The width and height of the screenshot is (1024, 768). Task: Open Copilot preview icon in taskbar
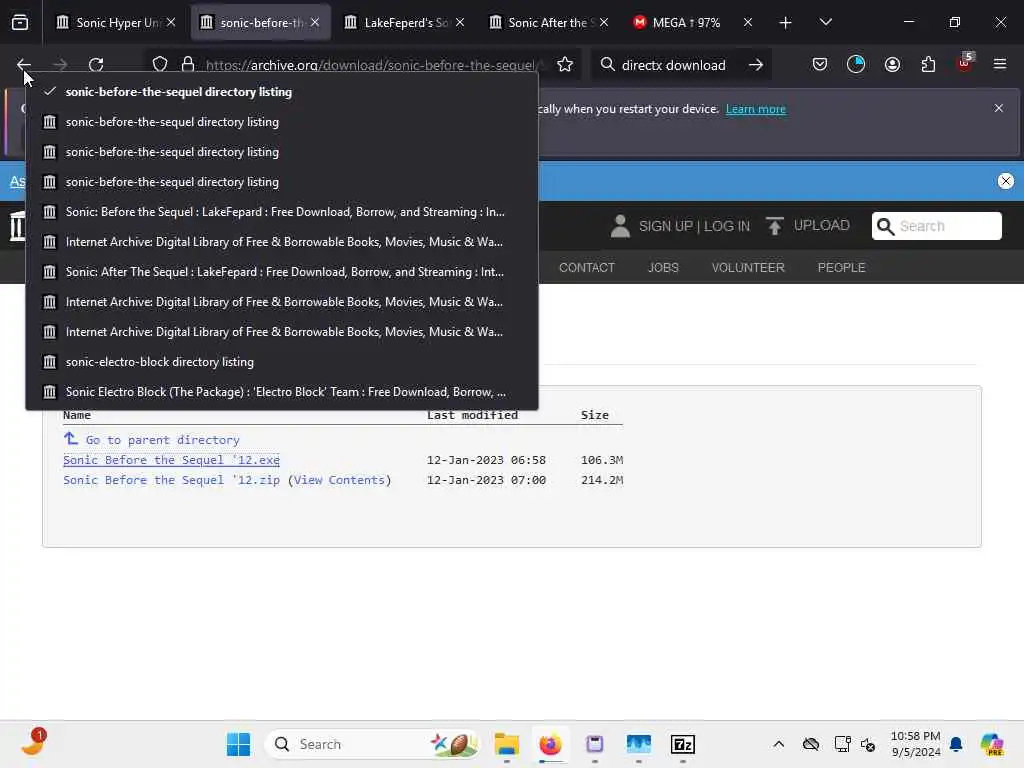point(991,744)
